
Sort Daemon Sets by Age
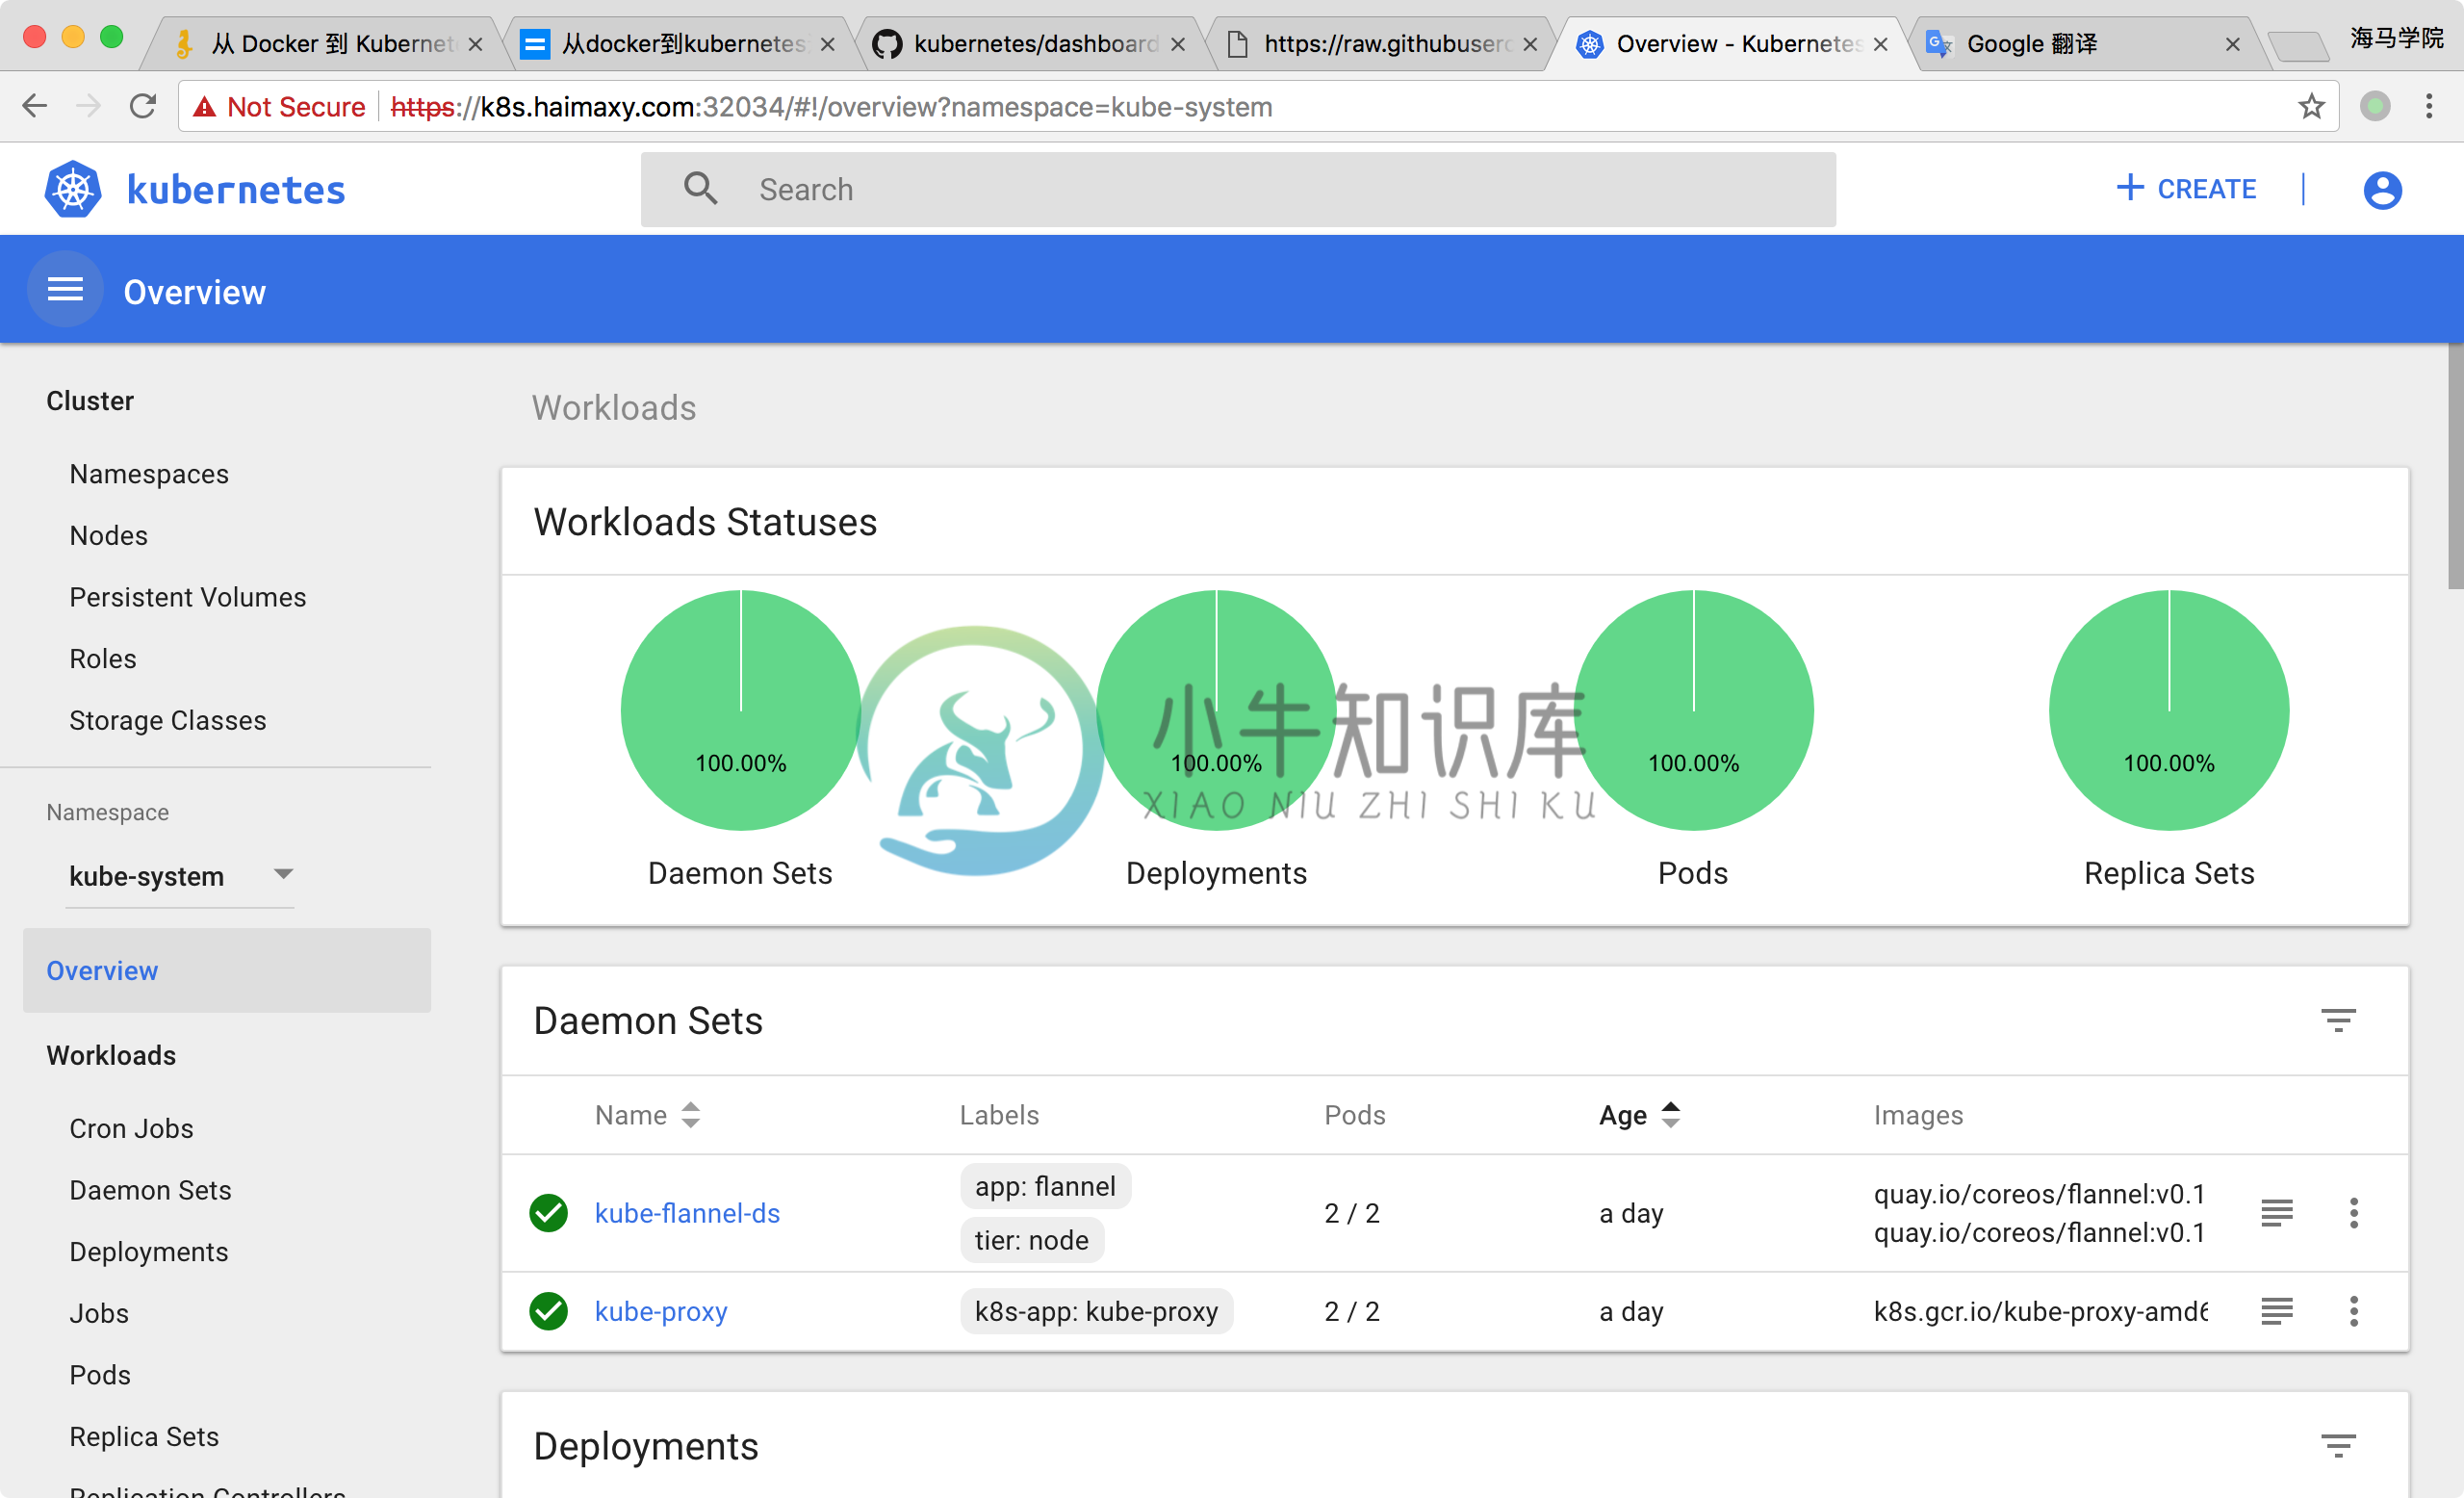[x=1640, y=1115]
